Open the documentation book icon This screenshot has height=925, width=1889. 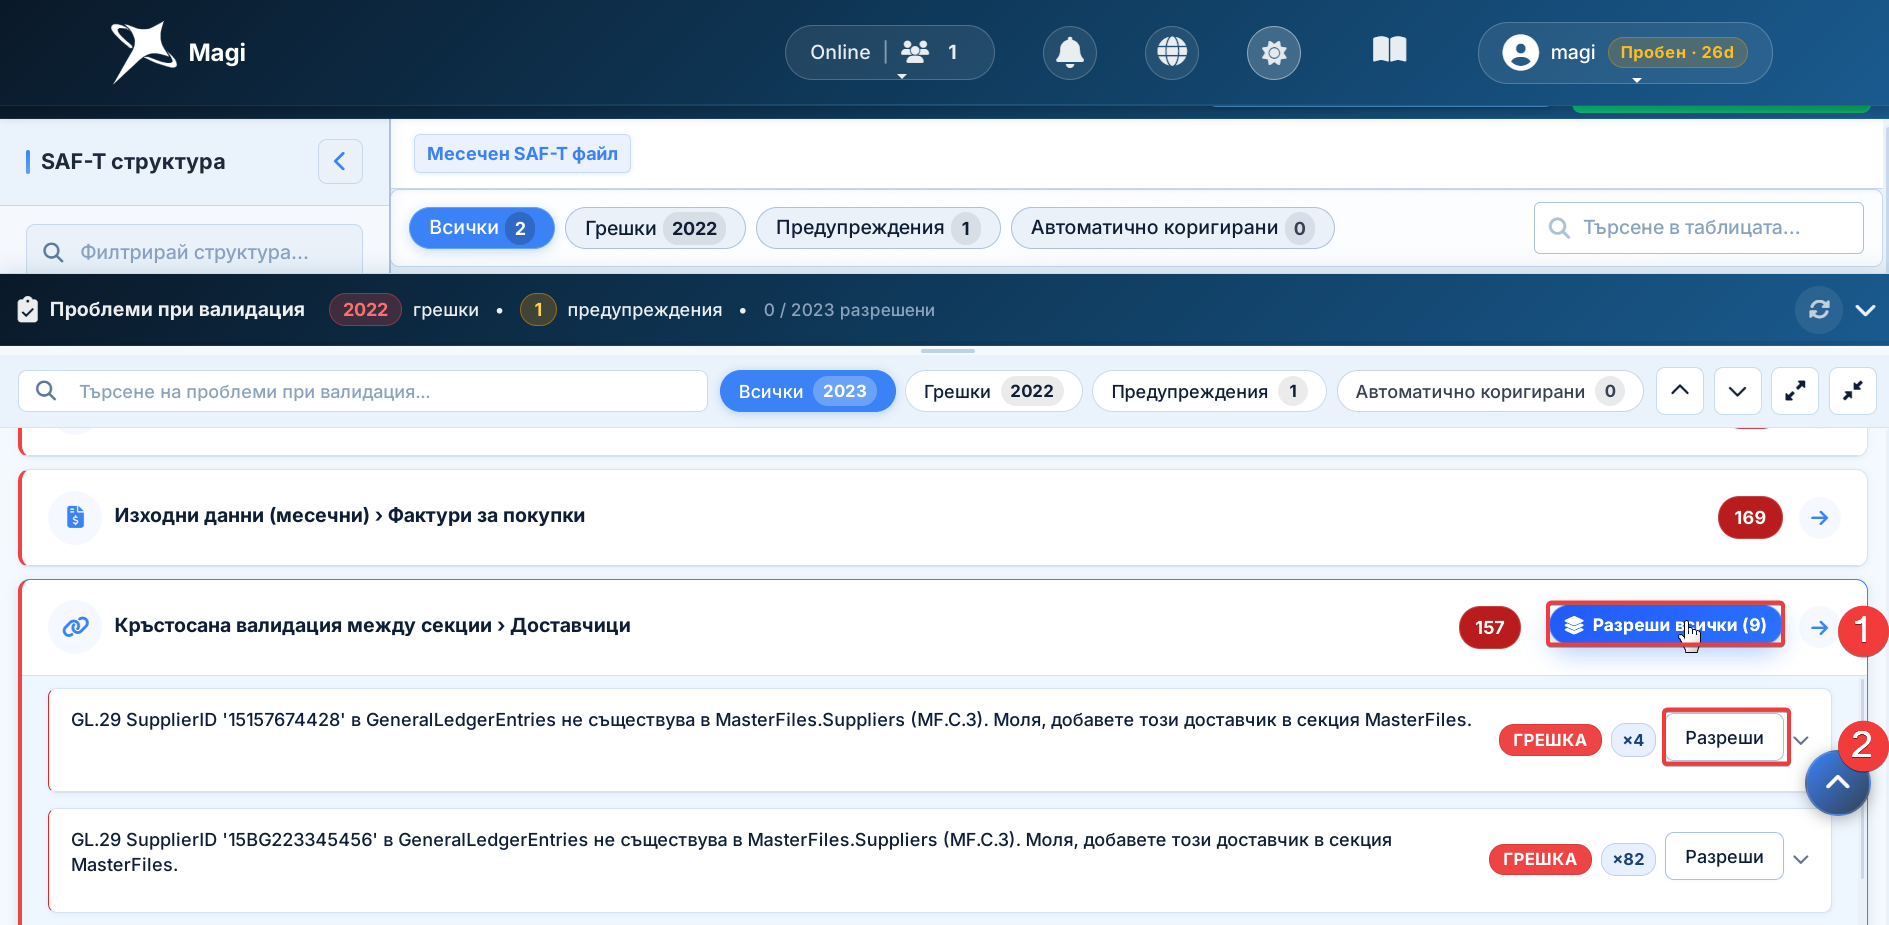click(x=1390, y=50)
